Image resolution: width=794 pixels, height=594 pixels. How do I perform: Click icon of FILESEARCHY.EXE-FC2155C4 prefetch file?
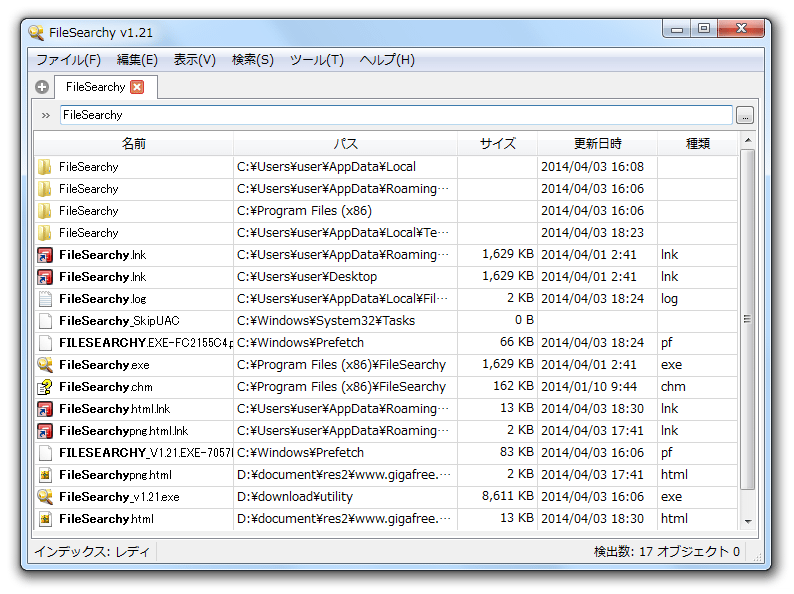[x=45, y=343]
